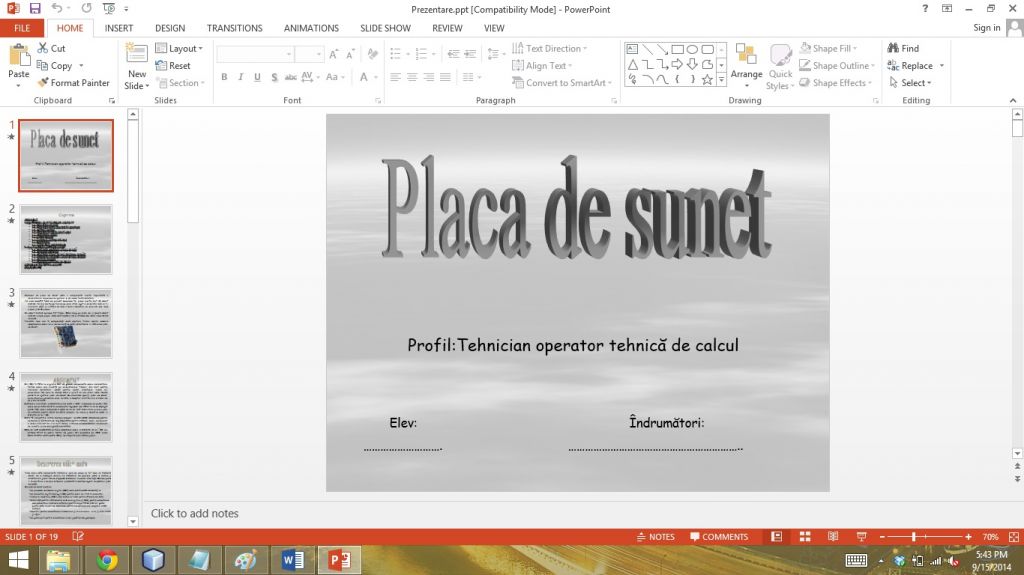This screenshot has width=1024, height=575.
Task: Fit slide to current window icon
Action: click(x=1012, y=537)
